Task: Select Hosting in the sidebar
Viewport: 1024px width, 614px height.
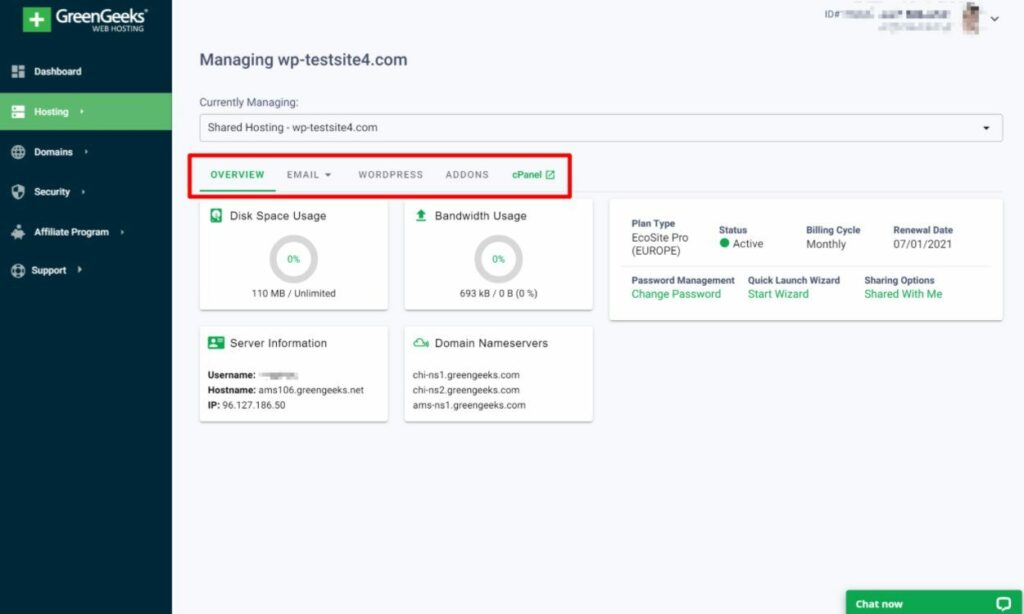Action: 86,112
